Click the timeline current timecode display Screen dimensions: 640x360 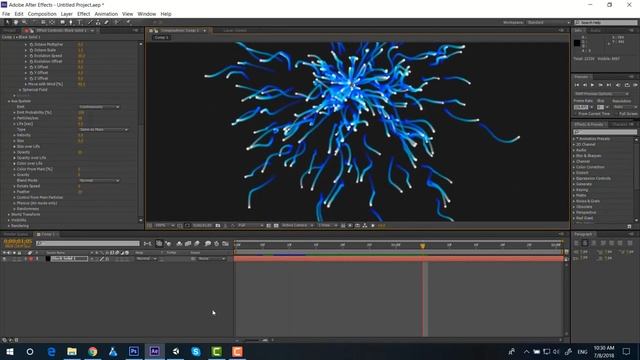[18, 242]
